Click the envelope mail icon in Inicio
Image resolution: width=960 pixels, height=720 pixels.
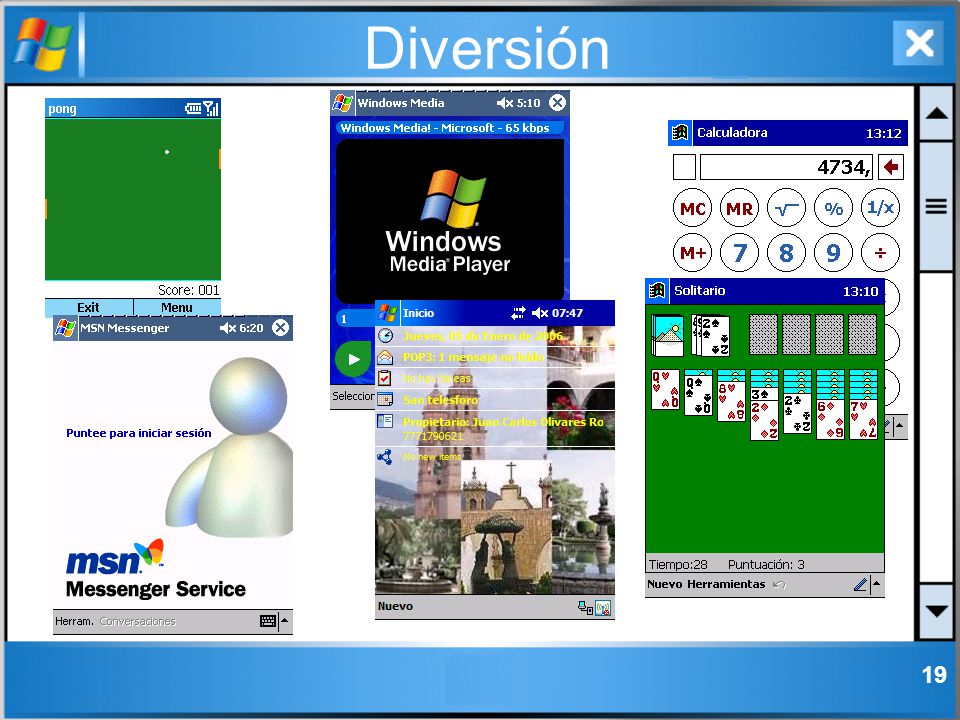point(385,357)
